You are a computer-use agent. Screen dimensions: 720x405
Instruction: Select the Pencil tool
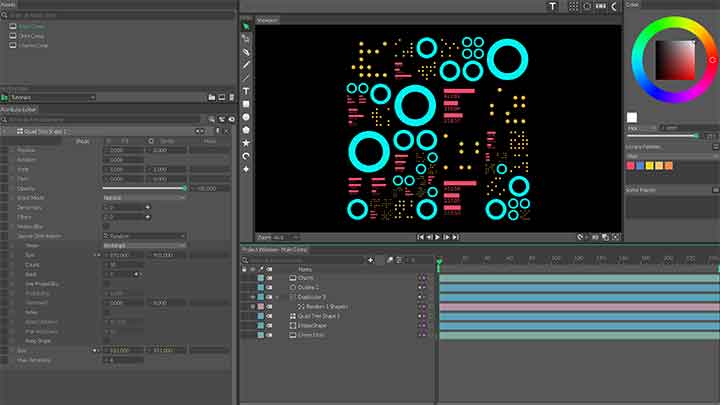(x=246, y=65)
